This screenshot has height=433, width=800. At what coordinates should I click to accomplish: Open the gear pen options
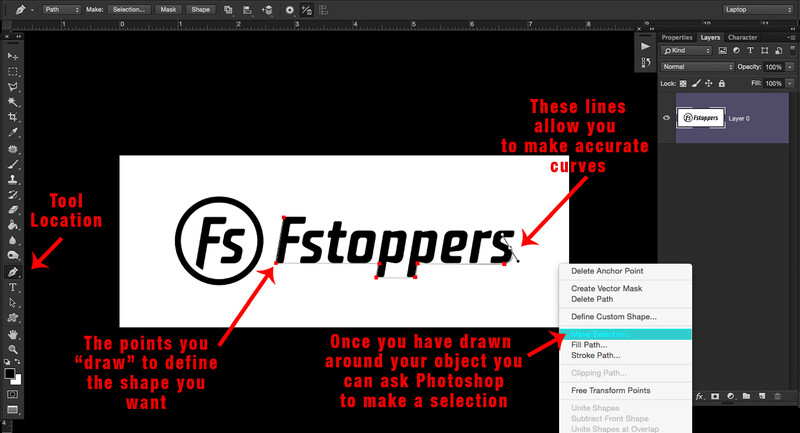coord(289,10)
